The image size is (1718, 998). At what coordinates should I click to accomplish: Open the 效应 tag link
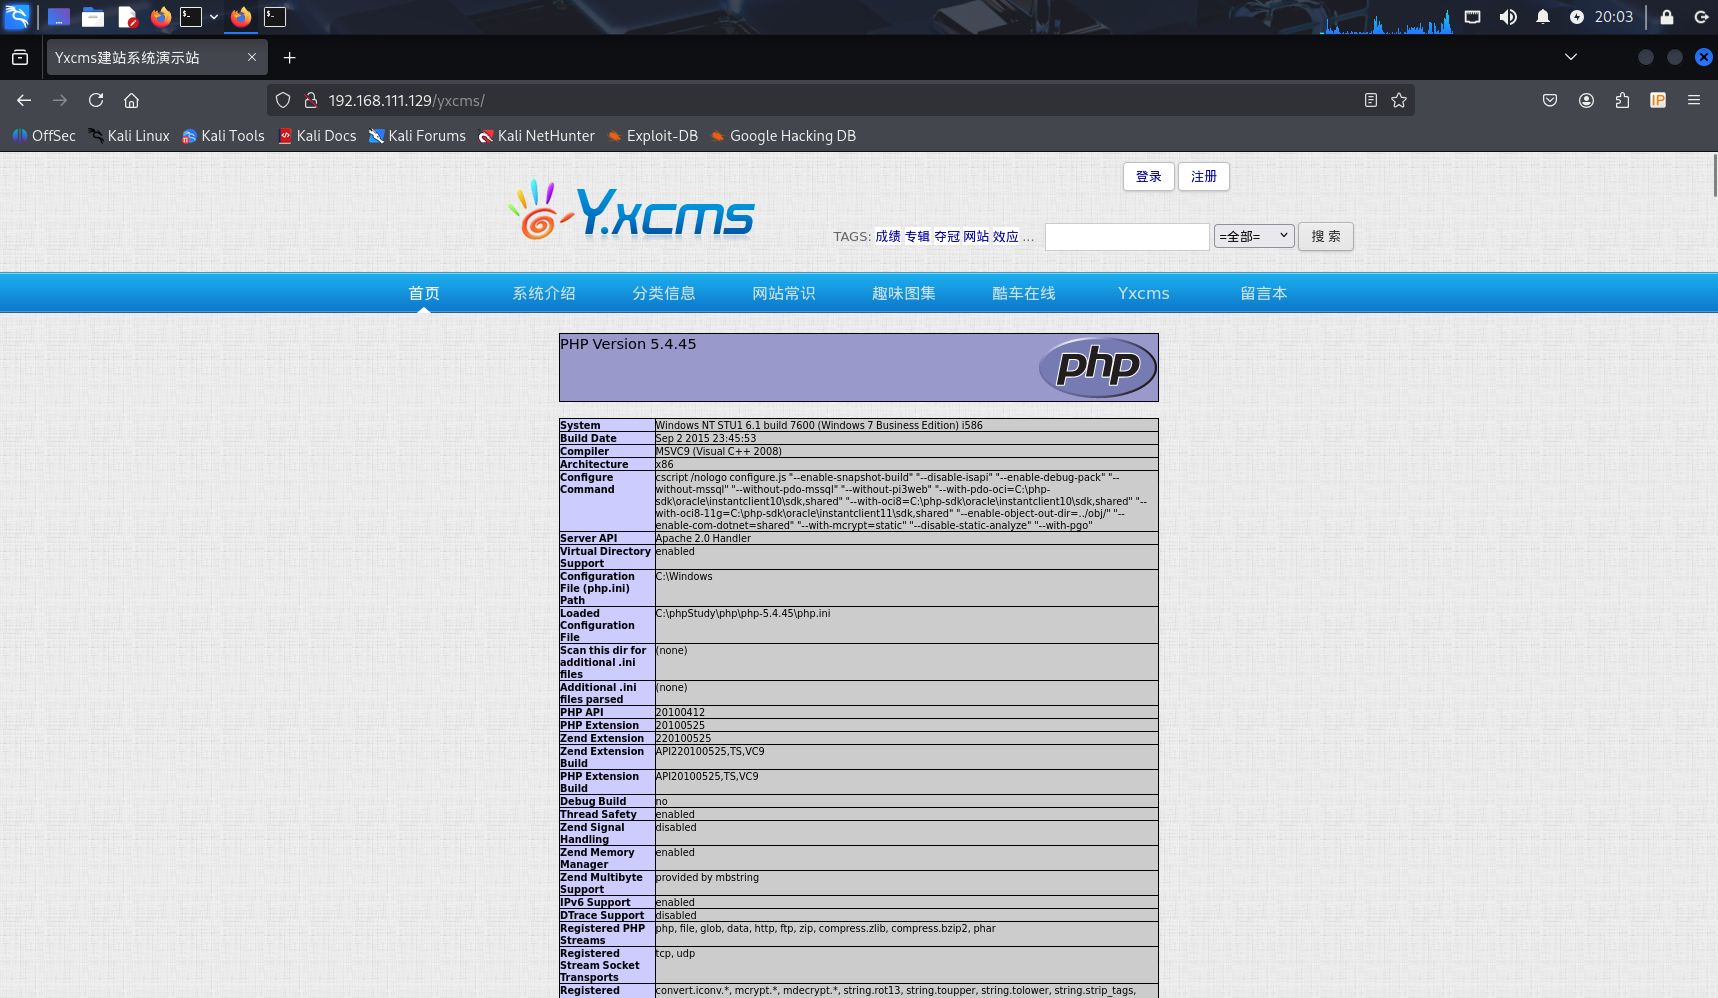pyautogui.click(x=1005, y=237)
